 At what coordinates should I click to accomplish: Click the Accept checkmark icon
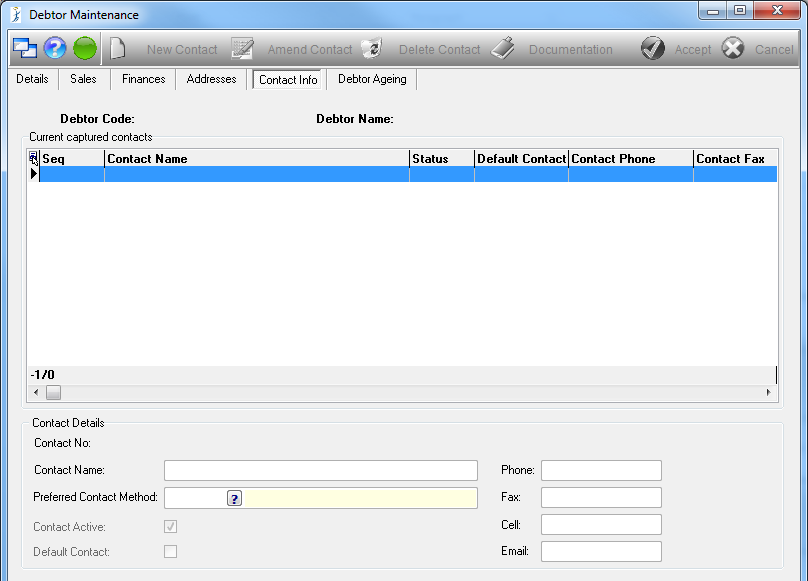652,48
